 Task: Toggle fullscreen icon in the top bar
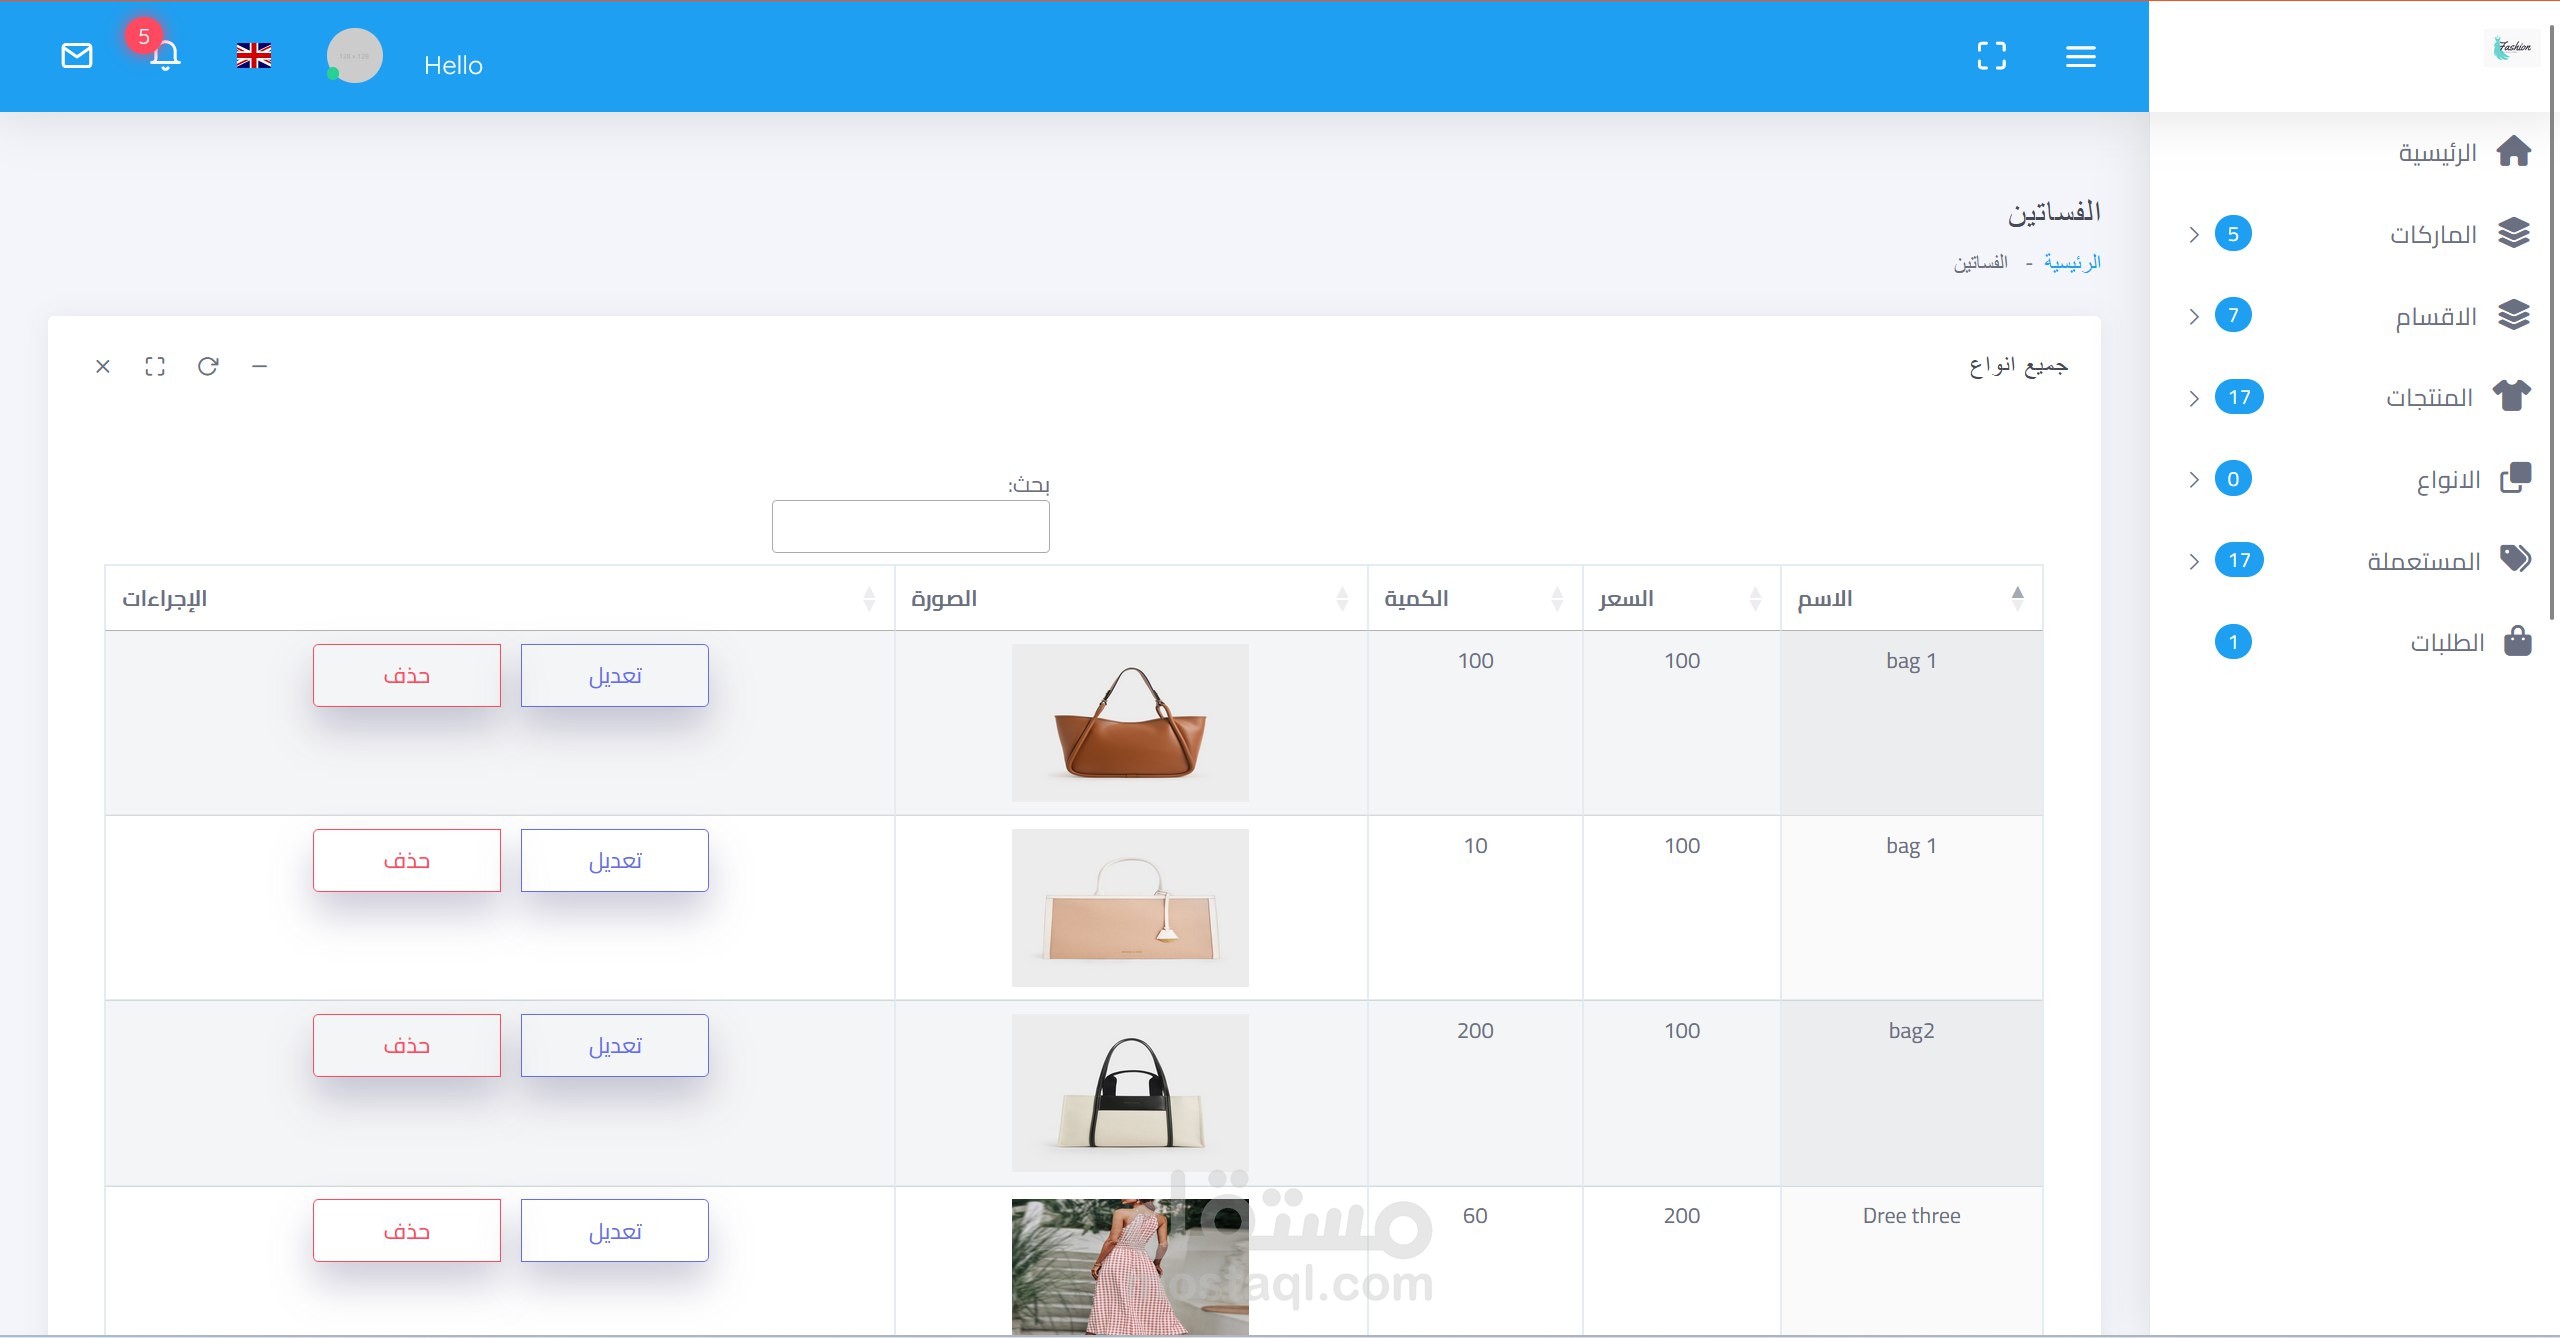(x=1991, y=56)
